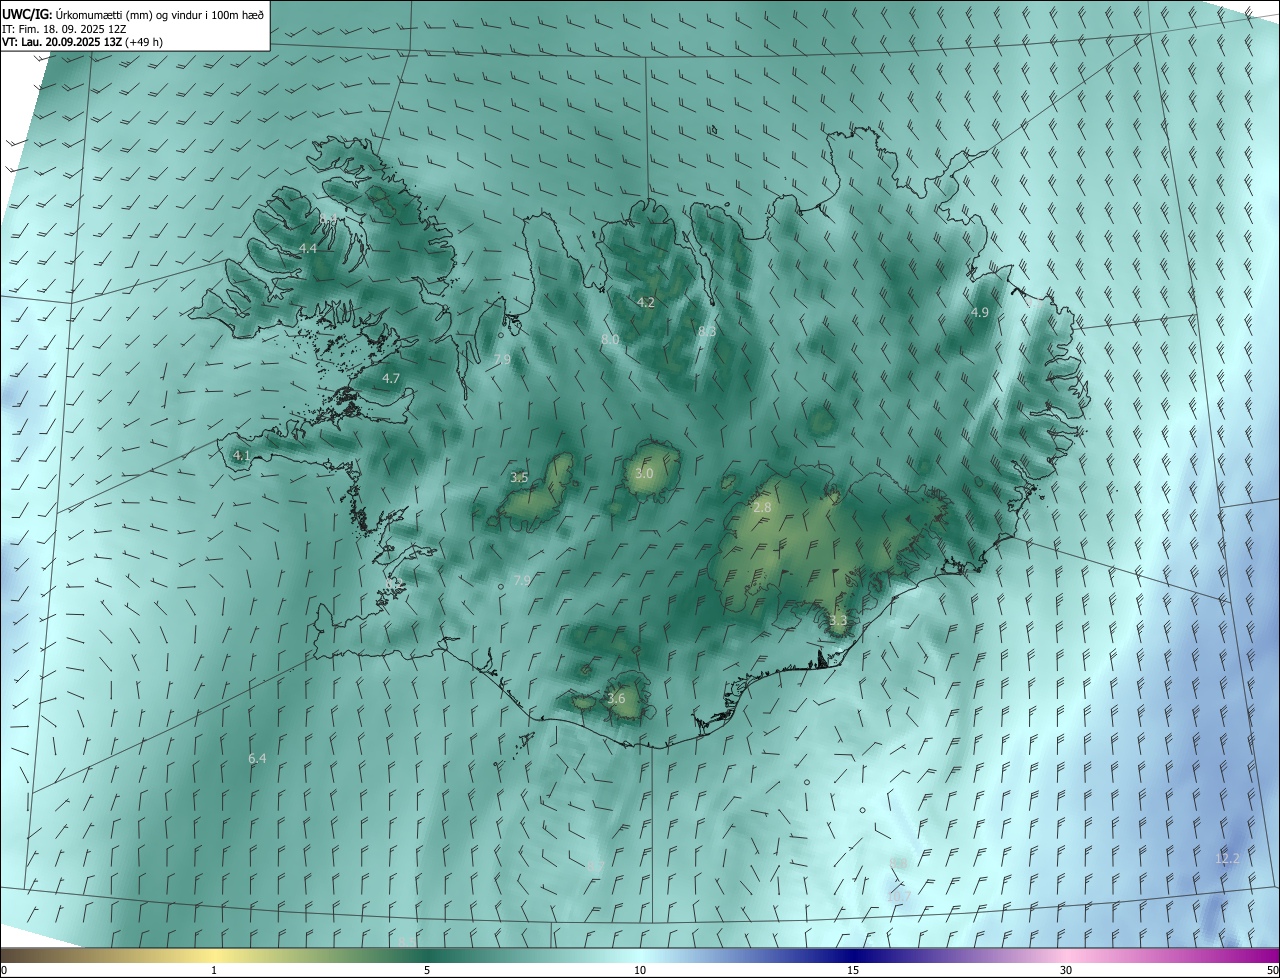
Task: Click the 15 tick label on the color scale
Action: tap(853, 970)
